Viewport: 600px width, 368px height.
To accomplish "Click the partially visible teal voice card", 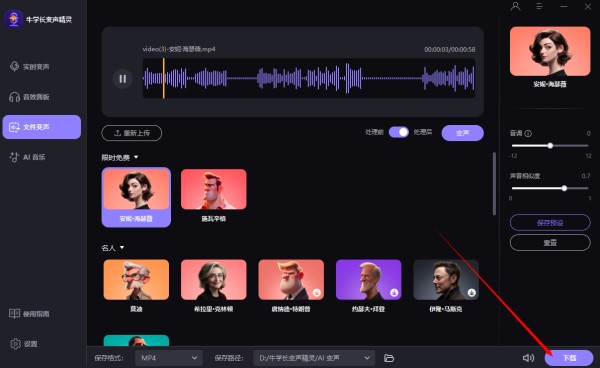I will 136,340.
